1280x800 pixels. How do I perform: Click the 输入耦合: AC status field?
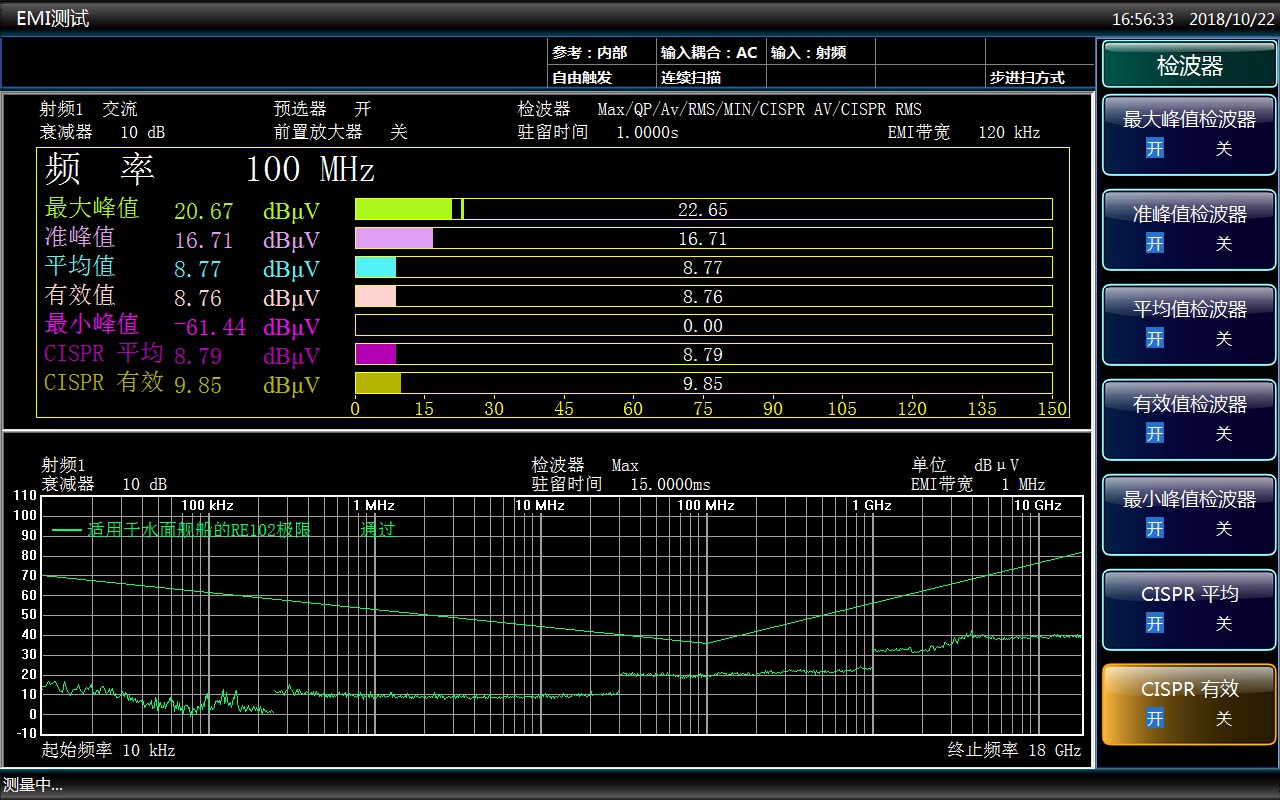(x=709, y=52)
